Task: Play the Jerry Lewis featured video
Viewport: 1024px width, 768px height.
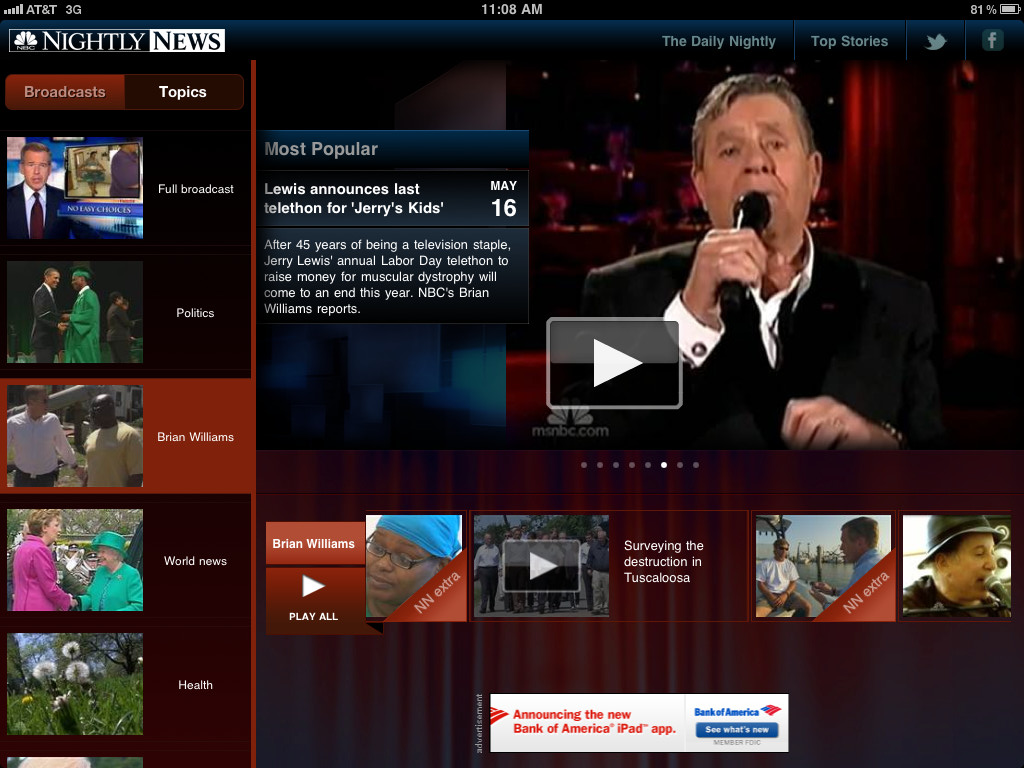Action: [615, 363]
